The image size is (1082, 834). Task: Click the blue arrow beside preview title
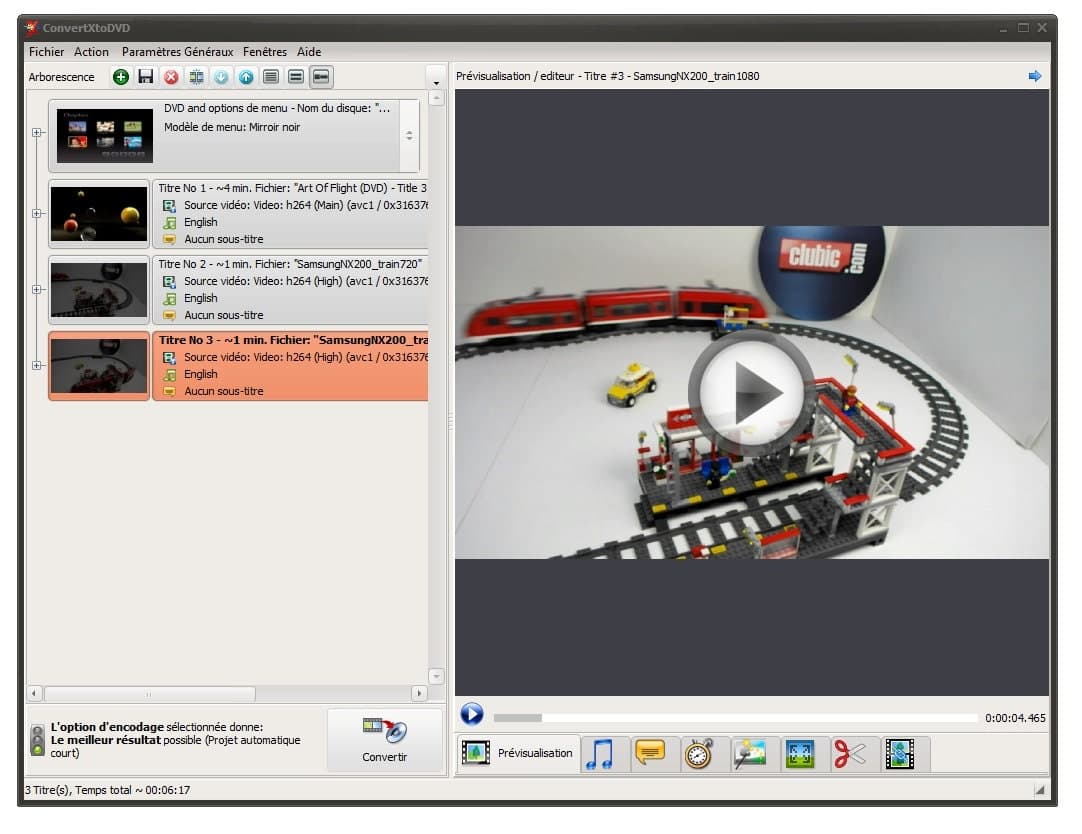[x=1034, y=76]
